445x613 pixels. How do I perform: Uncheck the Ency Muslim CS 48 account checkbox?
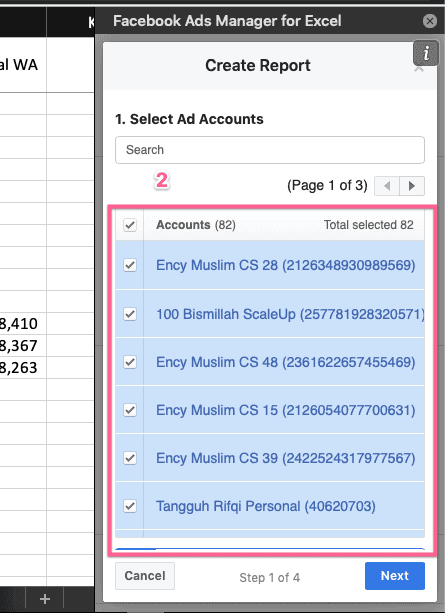[x=130, y=362]
